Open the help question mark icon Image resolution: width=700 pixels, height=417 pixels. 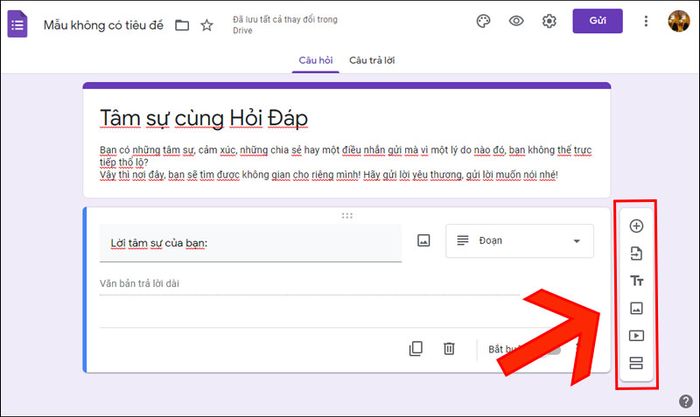[x=686, y=401]
